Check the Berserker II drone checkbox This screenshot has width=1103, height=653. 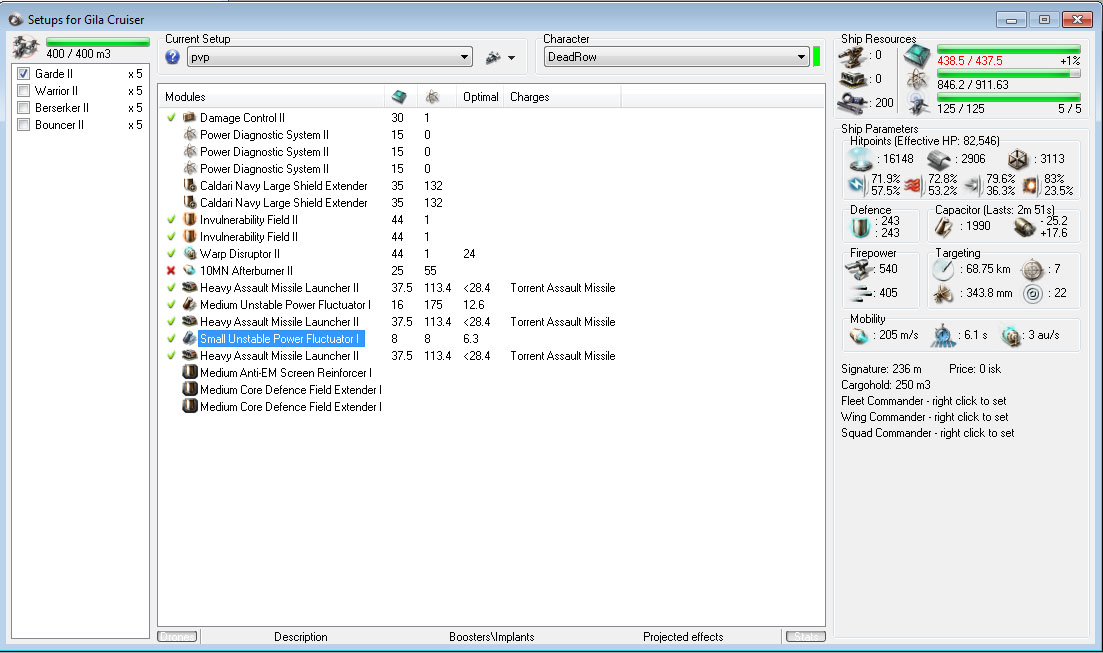click(x=23, y=107)
